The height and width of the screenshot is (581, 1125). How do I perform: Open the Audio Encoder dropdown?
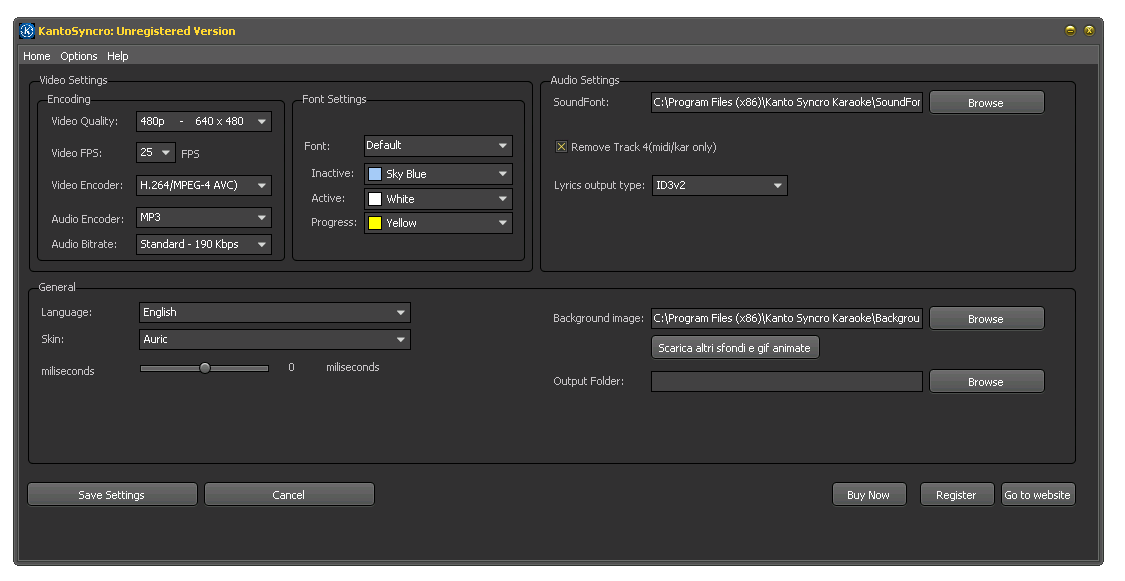point(204,217)
